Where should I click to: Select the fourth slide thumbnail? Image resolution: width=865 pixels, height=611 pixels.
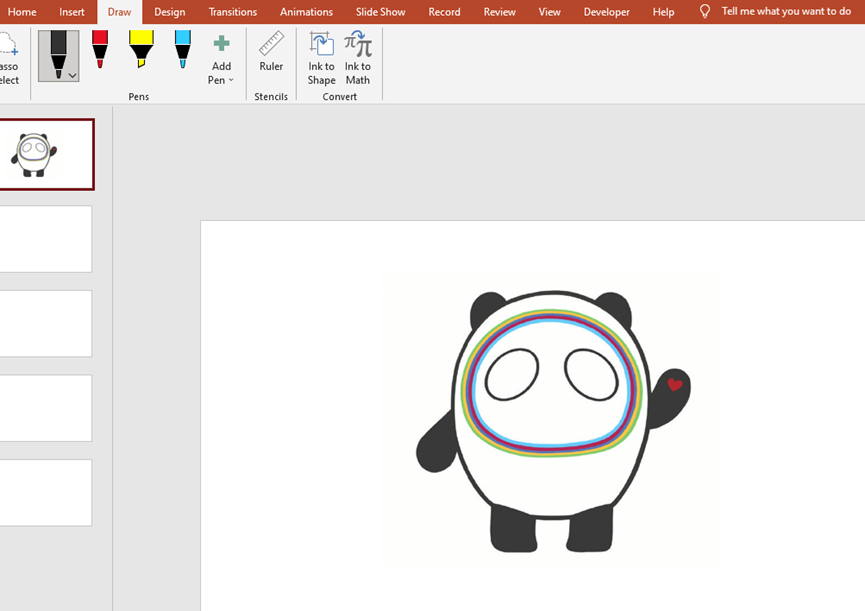pos(45,408)
